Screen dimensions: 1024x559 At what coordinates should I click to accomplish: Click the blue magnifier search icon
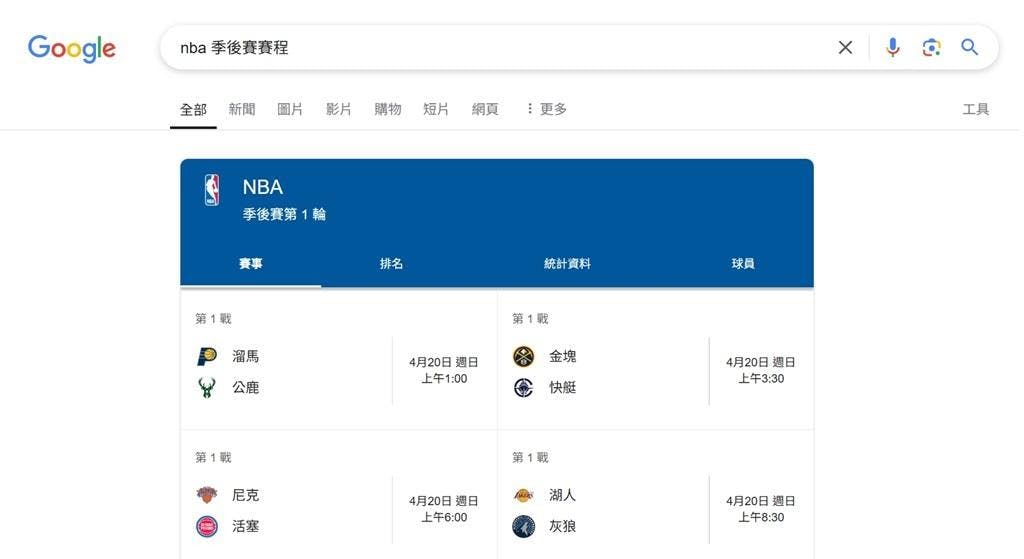970,47
